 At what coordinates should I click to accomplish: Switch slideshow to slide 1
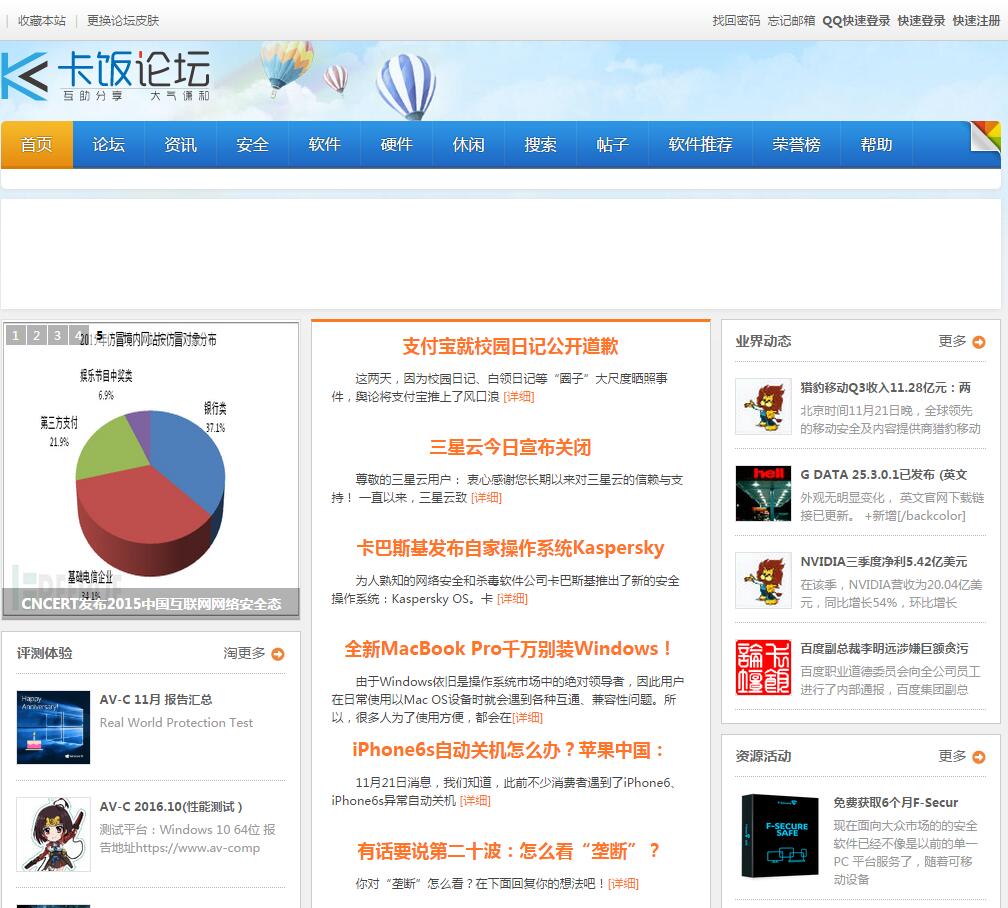[15, 335]
